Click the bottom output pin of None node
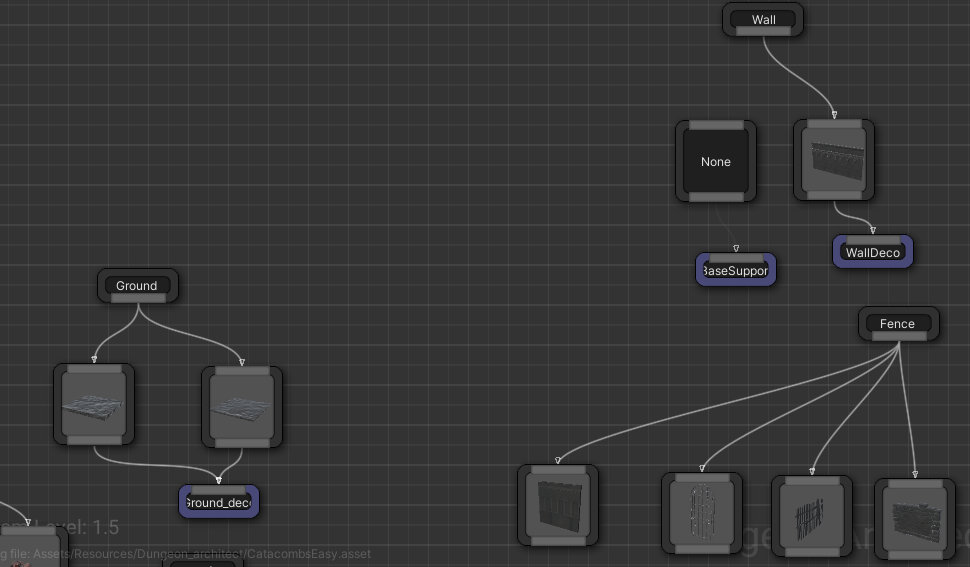Viewport: 970px width, 567px height. click(x=716, y=198)
